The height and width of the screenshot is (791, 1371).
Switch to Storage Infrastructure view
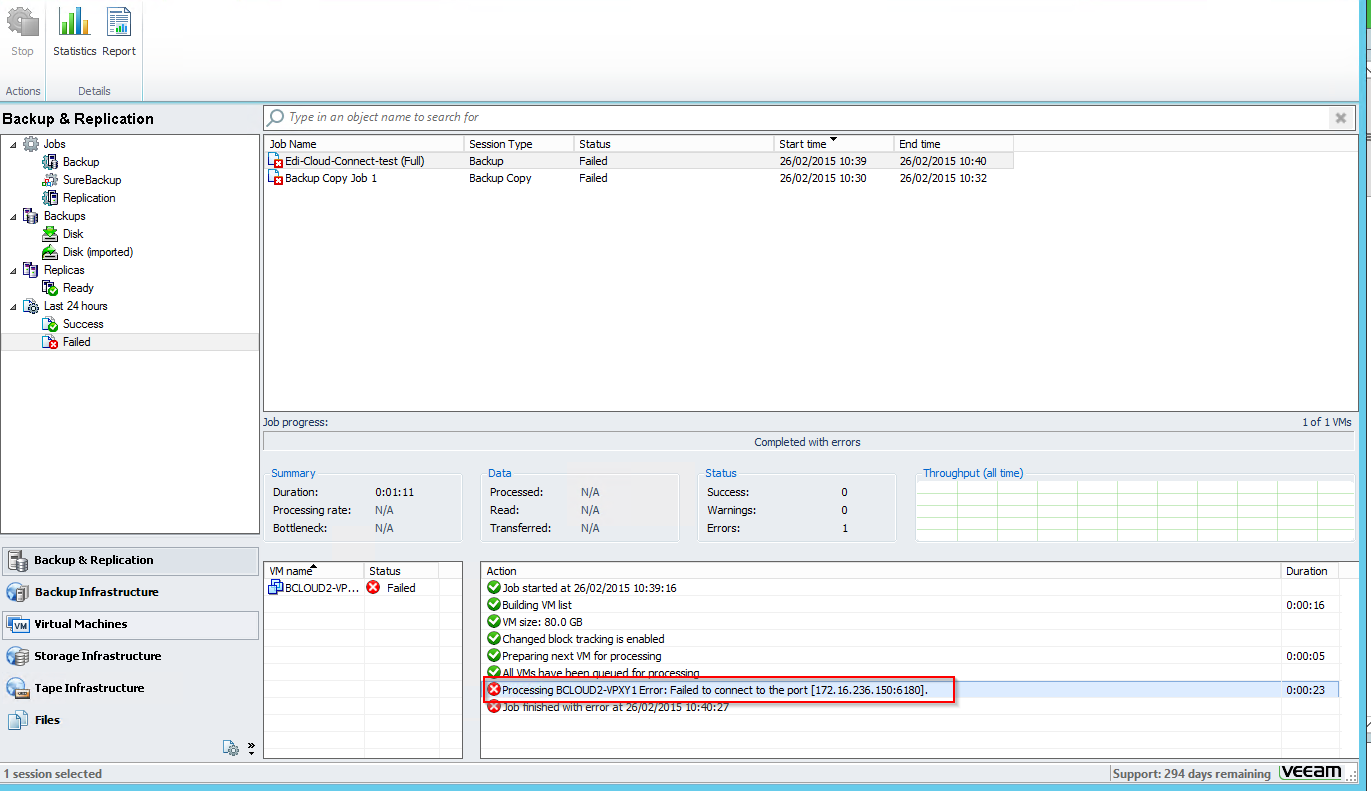pos(130,656)
